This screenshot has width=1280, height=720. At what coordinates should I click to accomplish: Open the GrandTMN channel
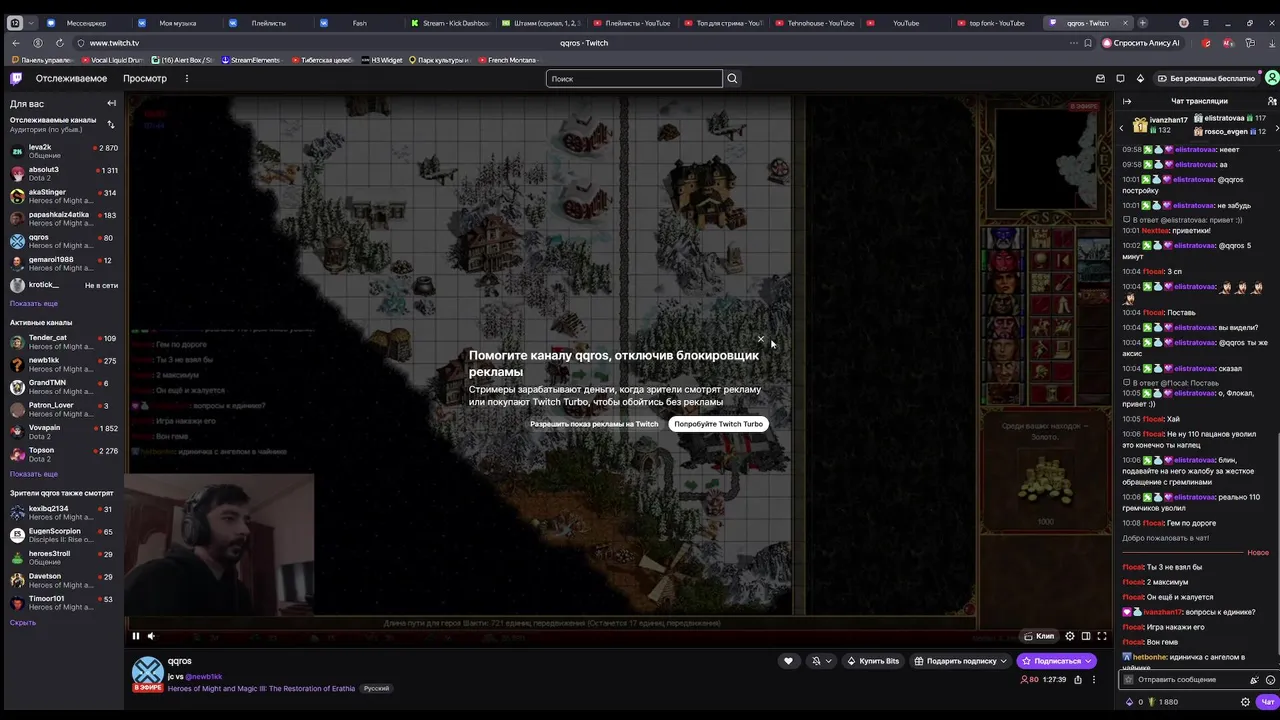click(x=63, y=387)
